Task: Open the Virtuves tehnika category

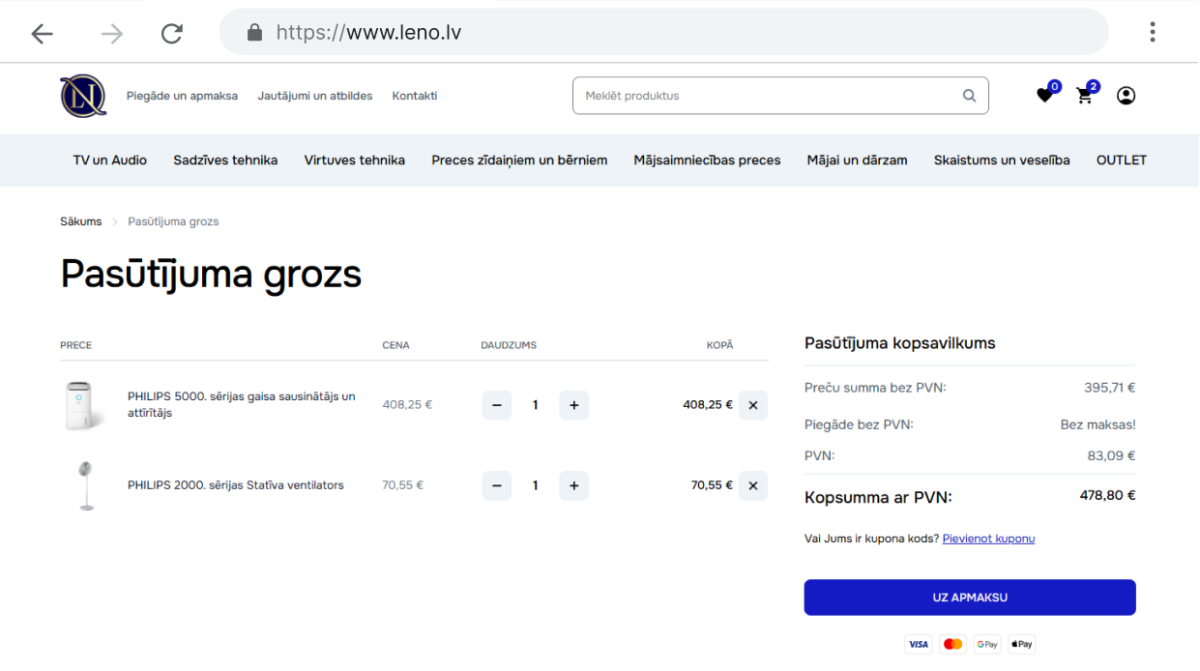Action: (x=354, y=160)
